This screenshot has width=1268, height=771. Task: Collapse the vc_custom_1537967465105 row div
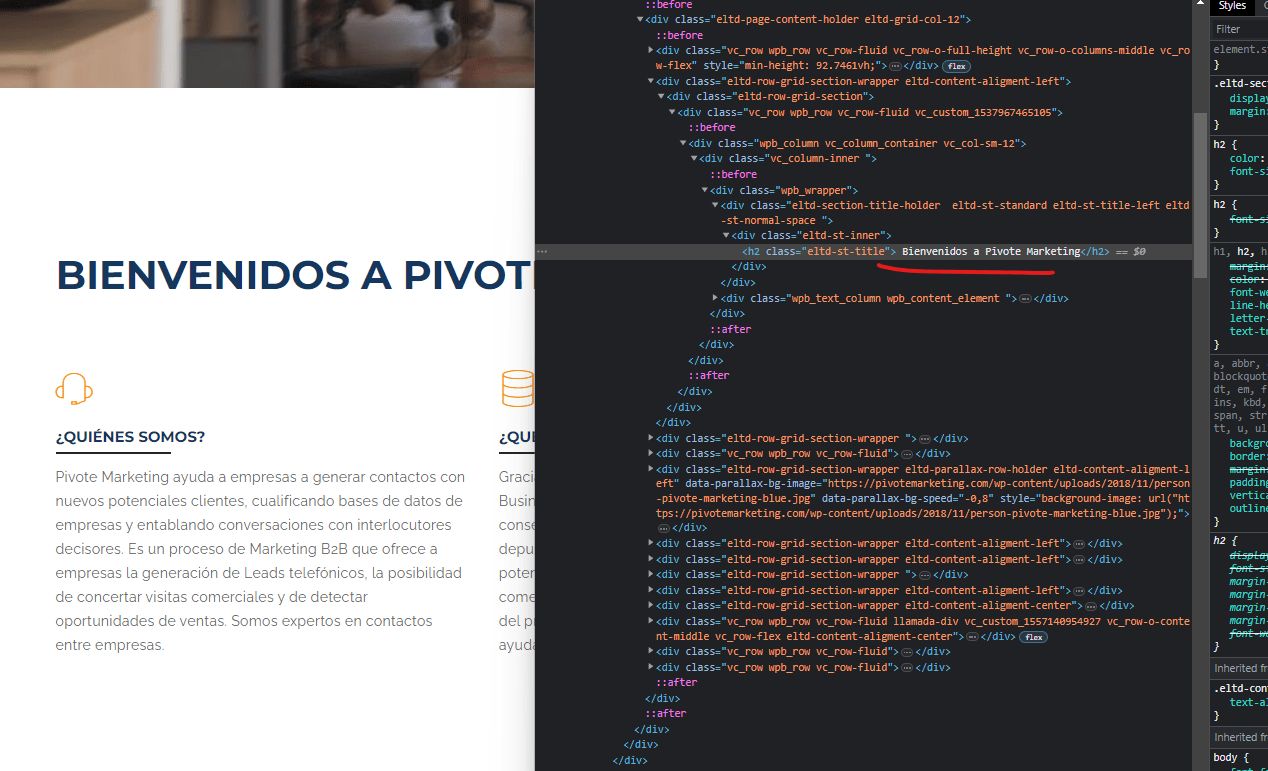(x=673, y=113)
